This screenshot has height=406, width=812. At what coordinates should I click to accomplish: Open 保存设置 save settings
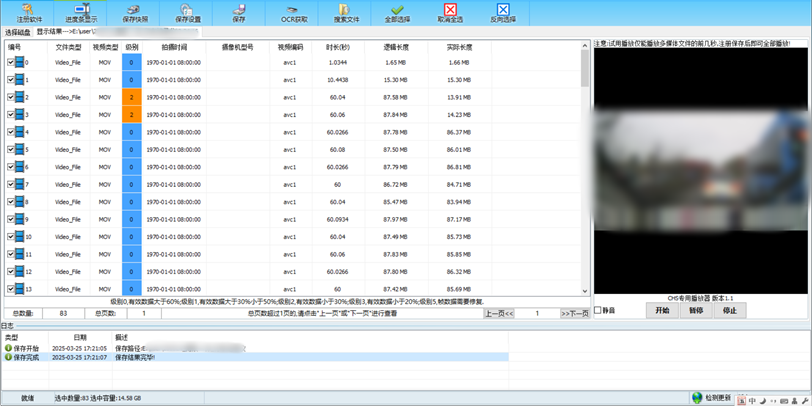[x=187, y=13]
